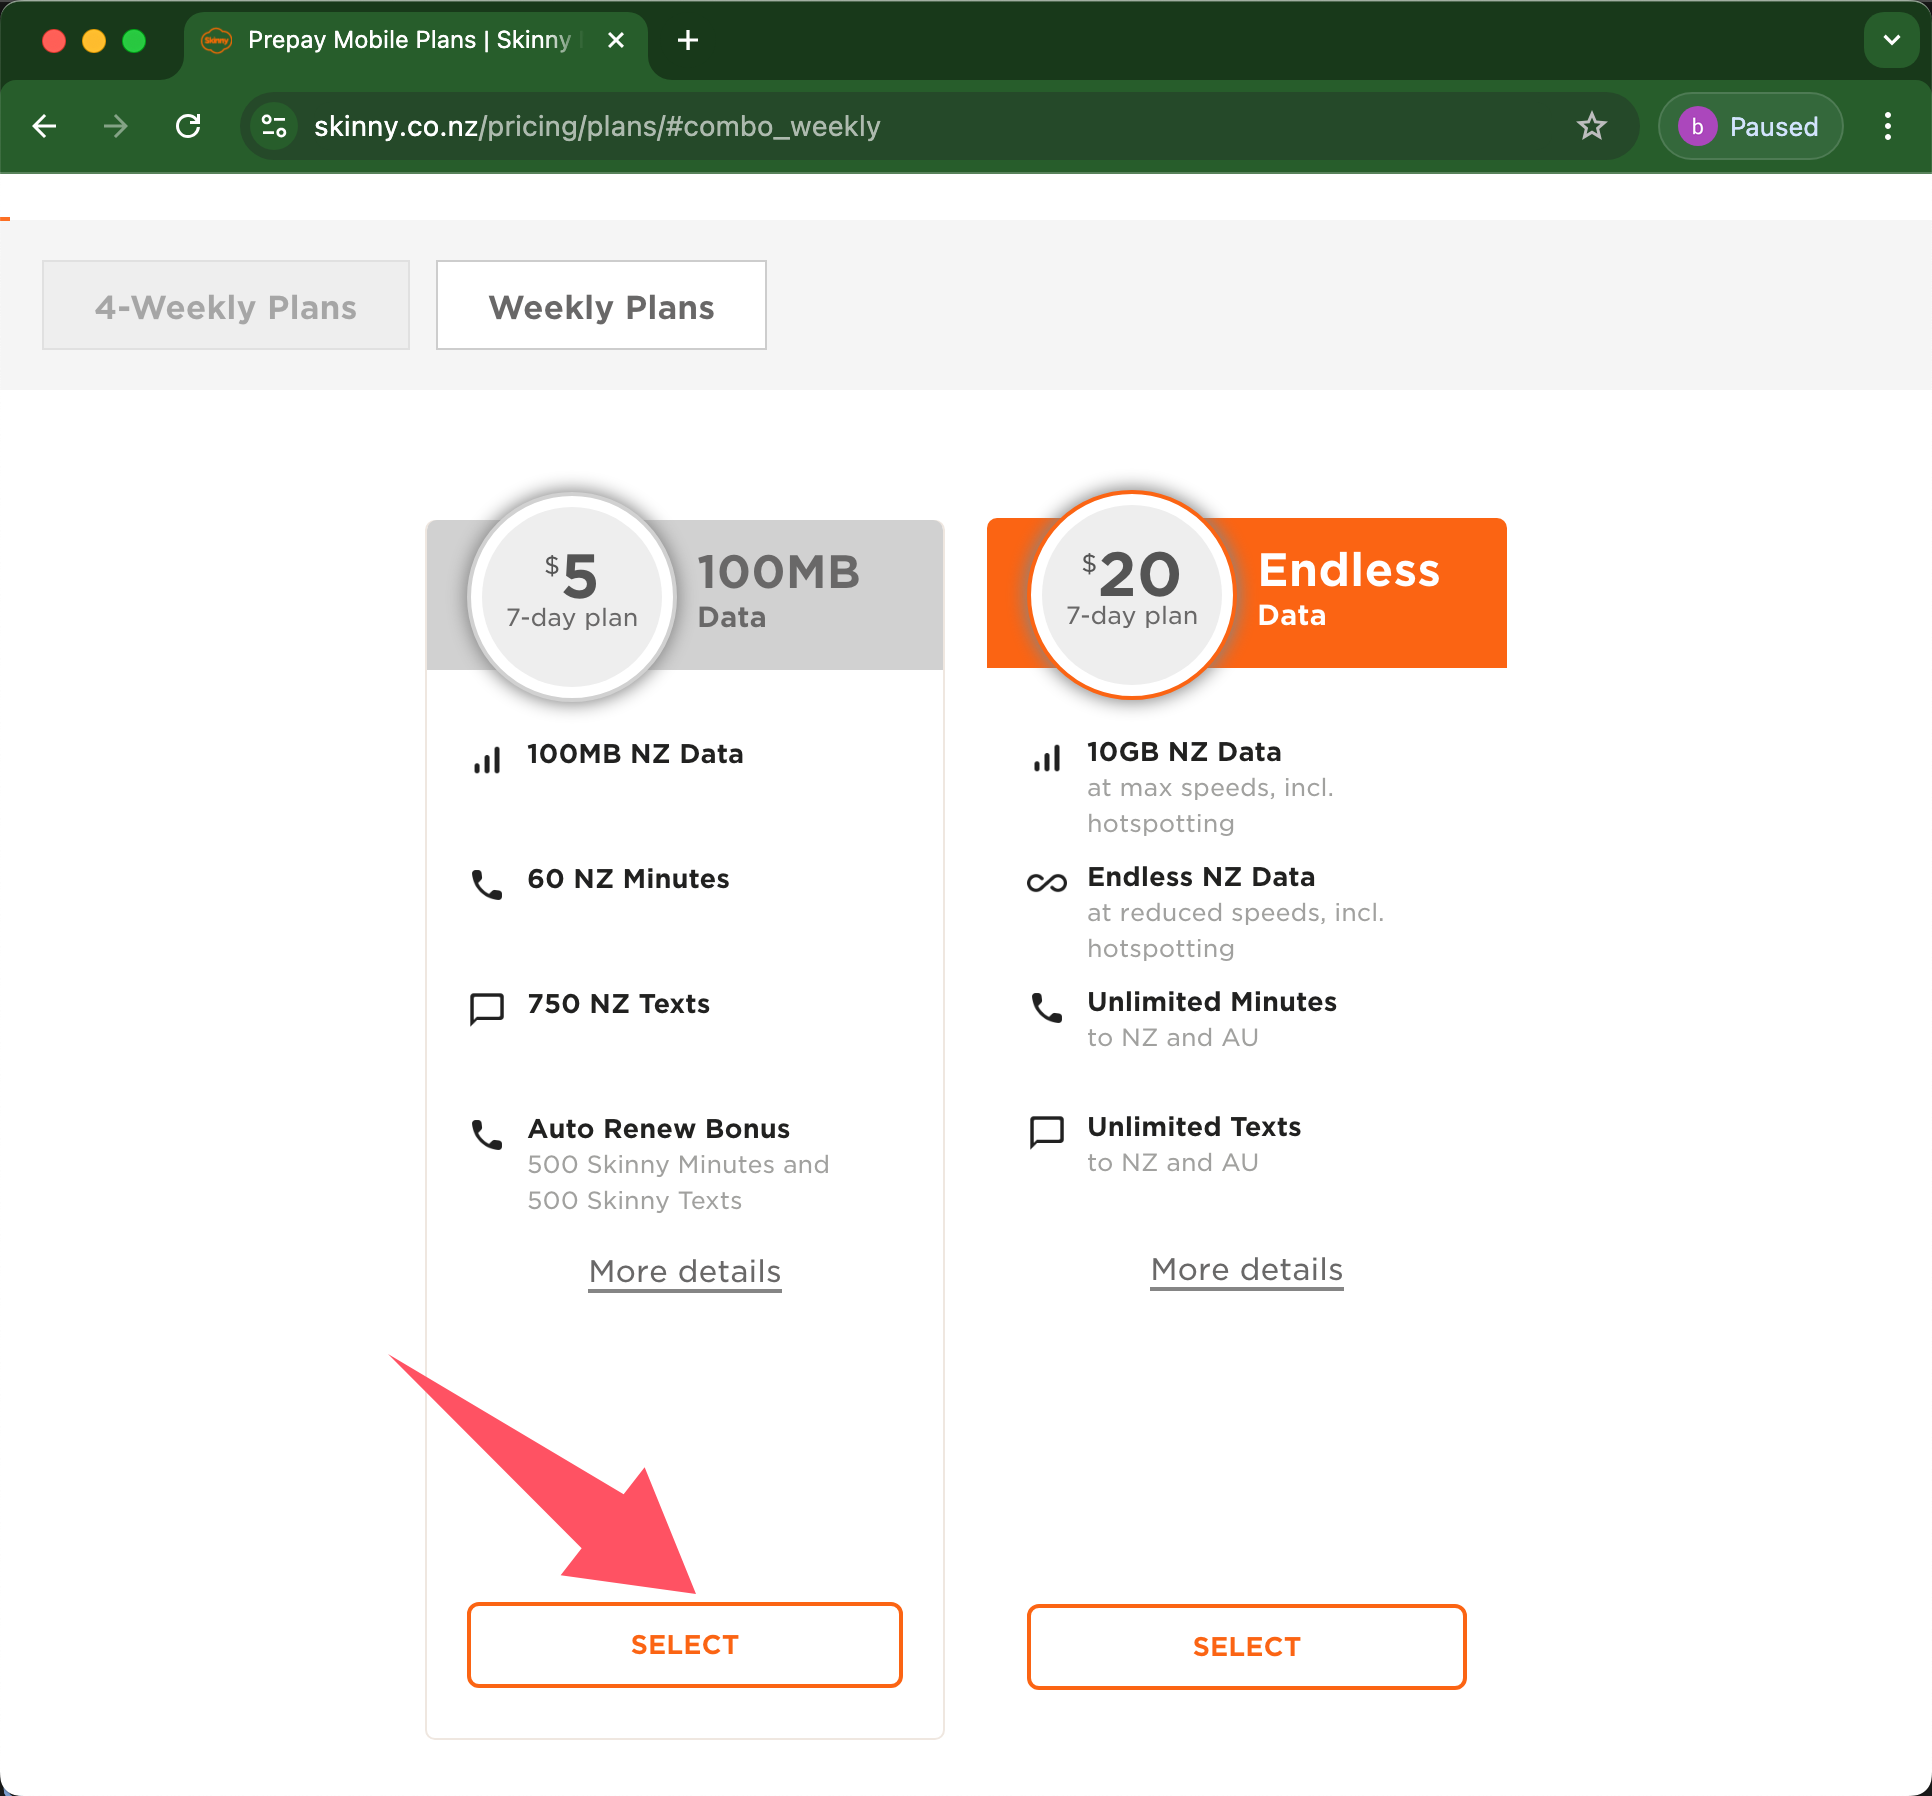Select the $5 100MB plan
The width and height of the screenshot is (1932, 1796).
(x=685, y=1645)
